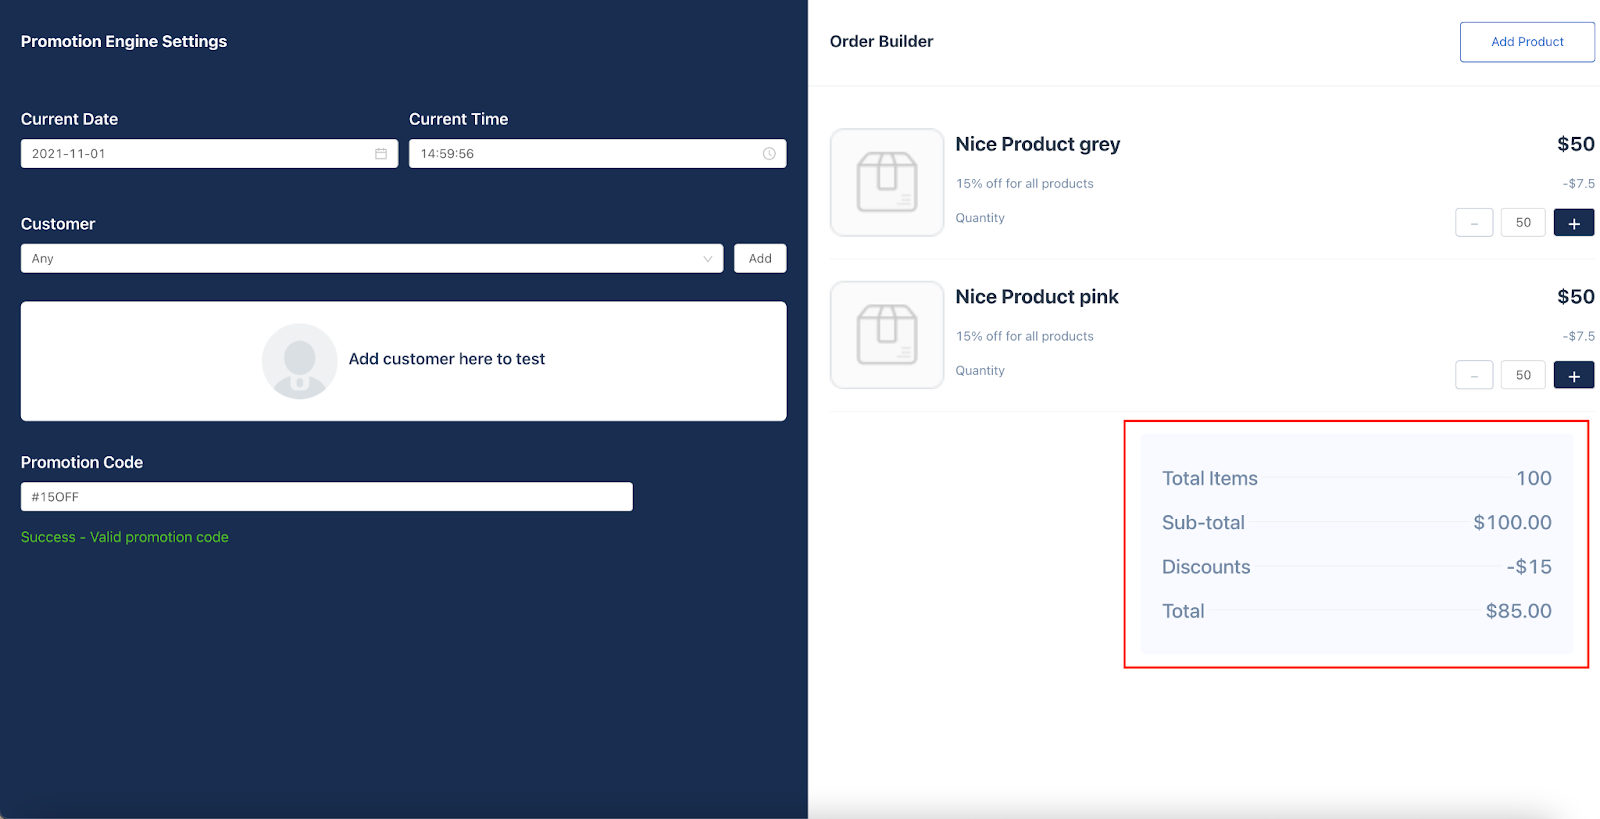Image resolution: width=1600 pixels, height=819 pixels.
Task: Click the Discounts value -$15
Action: [1529, 567]
